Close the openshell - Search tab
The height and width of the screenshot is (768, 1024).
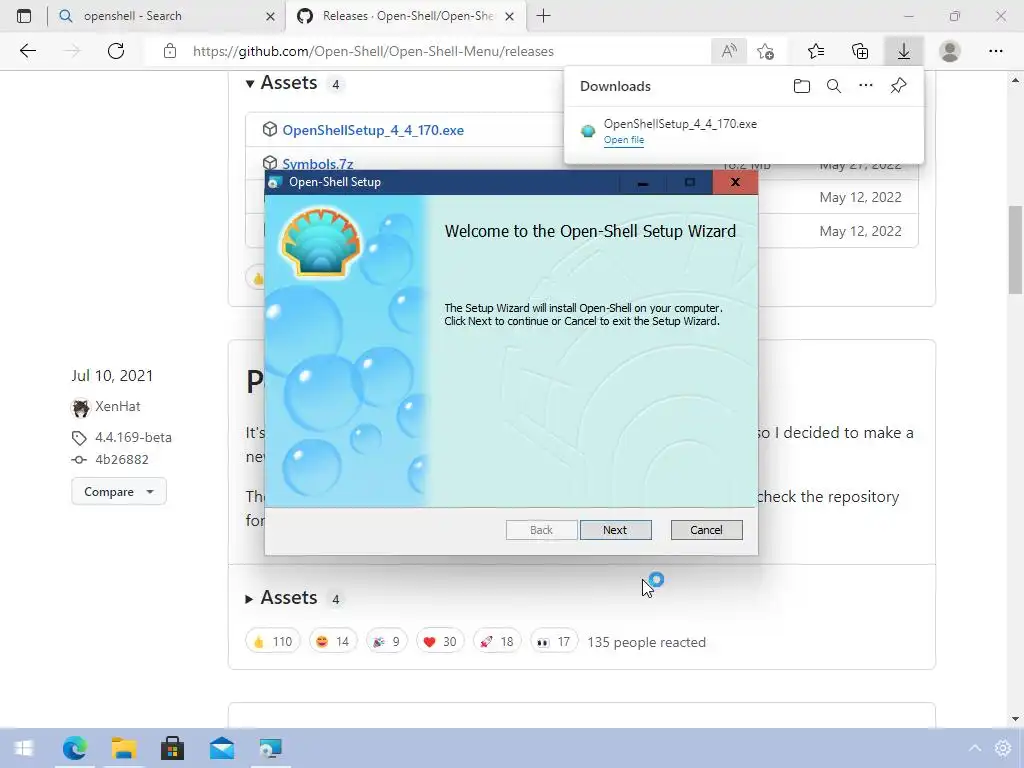pyautogui.click(x=270, y=16)
